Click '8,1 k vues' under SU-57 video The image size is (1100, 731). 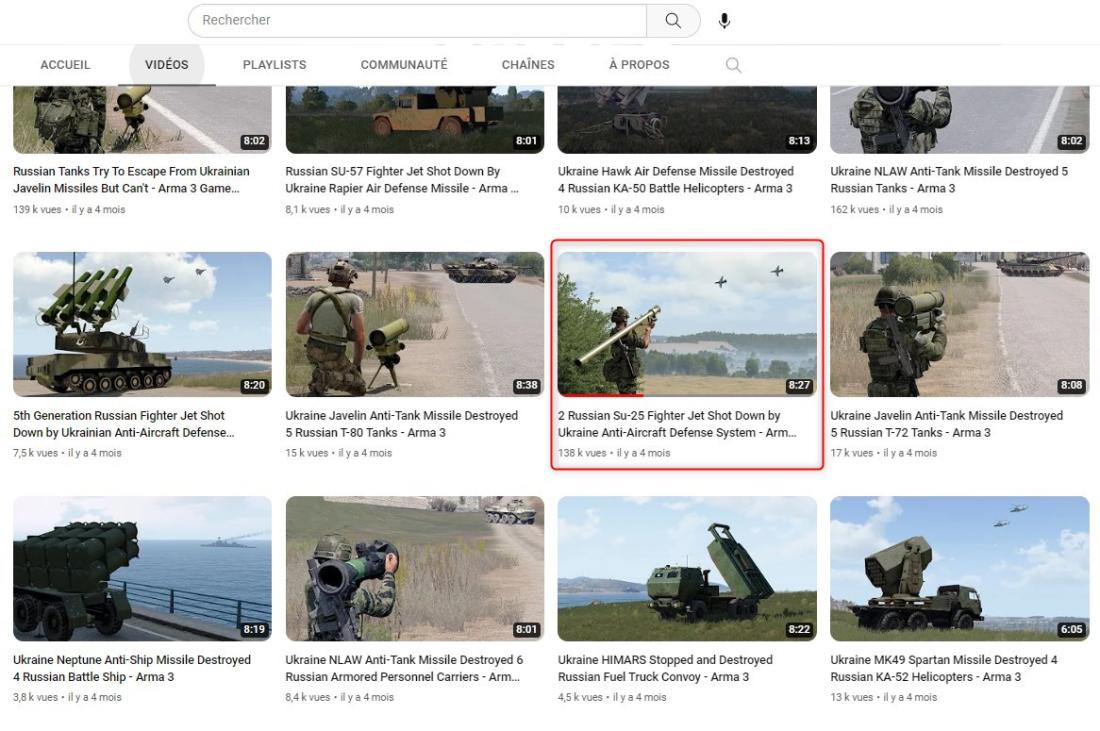(x=308, y=209)
